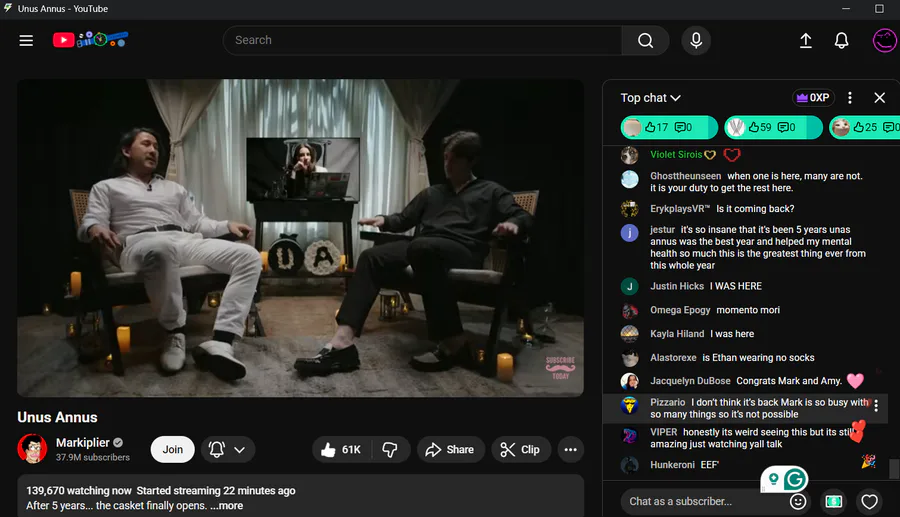Dislike the stream with thumbs down
Image resolution: width=900 pixels, height=517 pixels.
390,449
